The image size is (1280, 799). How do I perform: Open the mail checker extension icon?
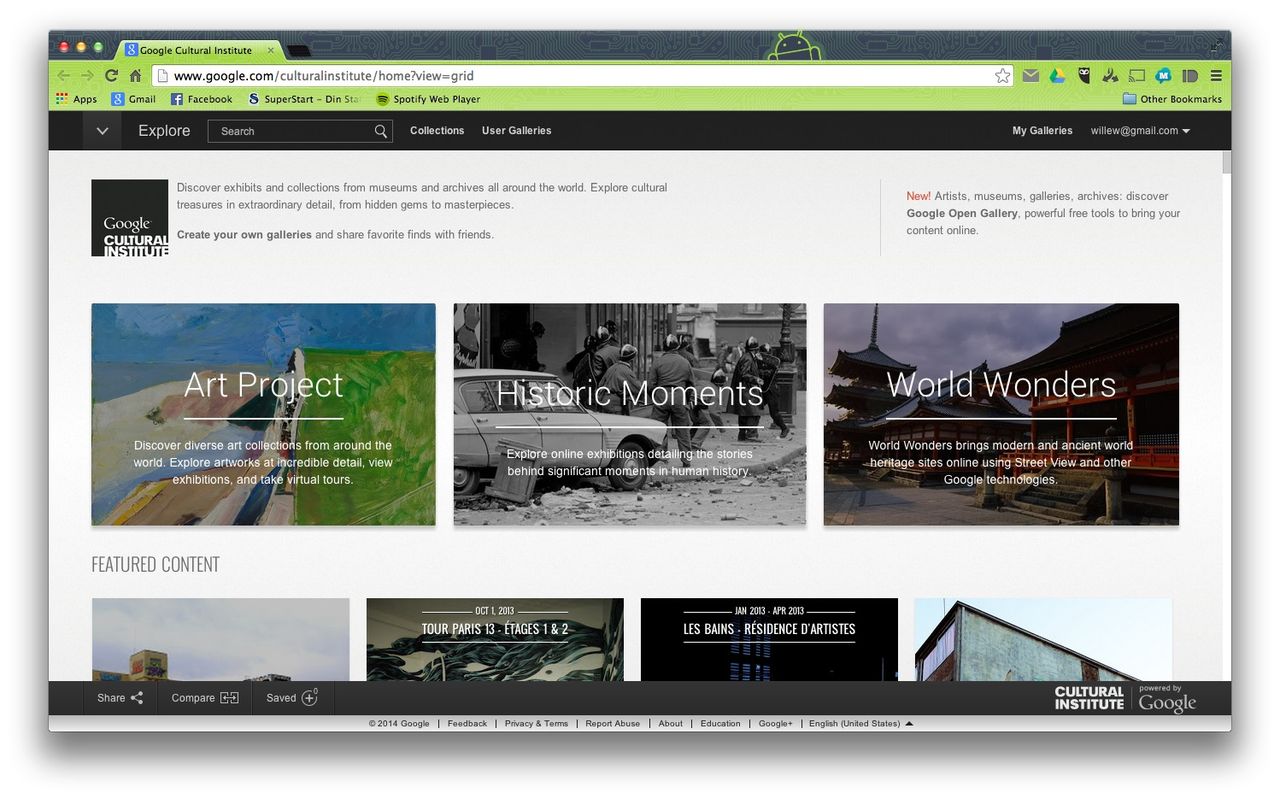tap(1030, 76)
